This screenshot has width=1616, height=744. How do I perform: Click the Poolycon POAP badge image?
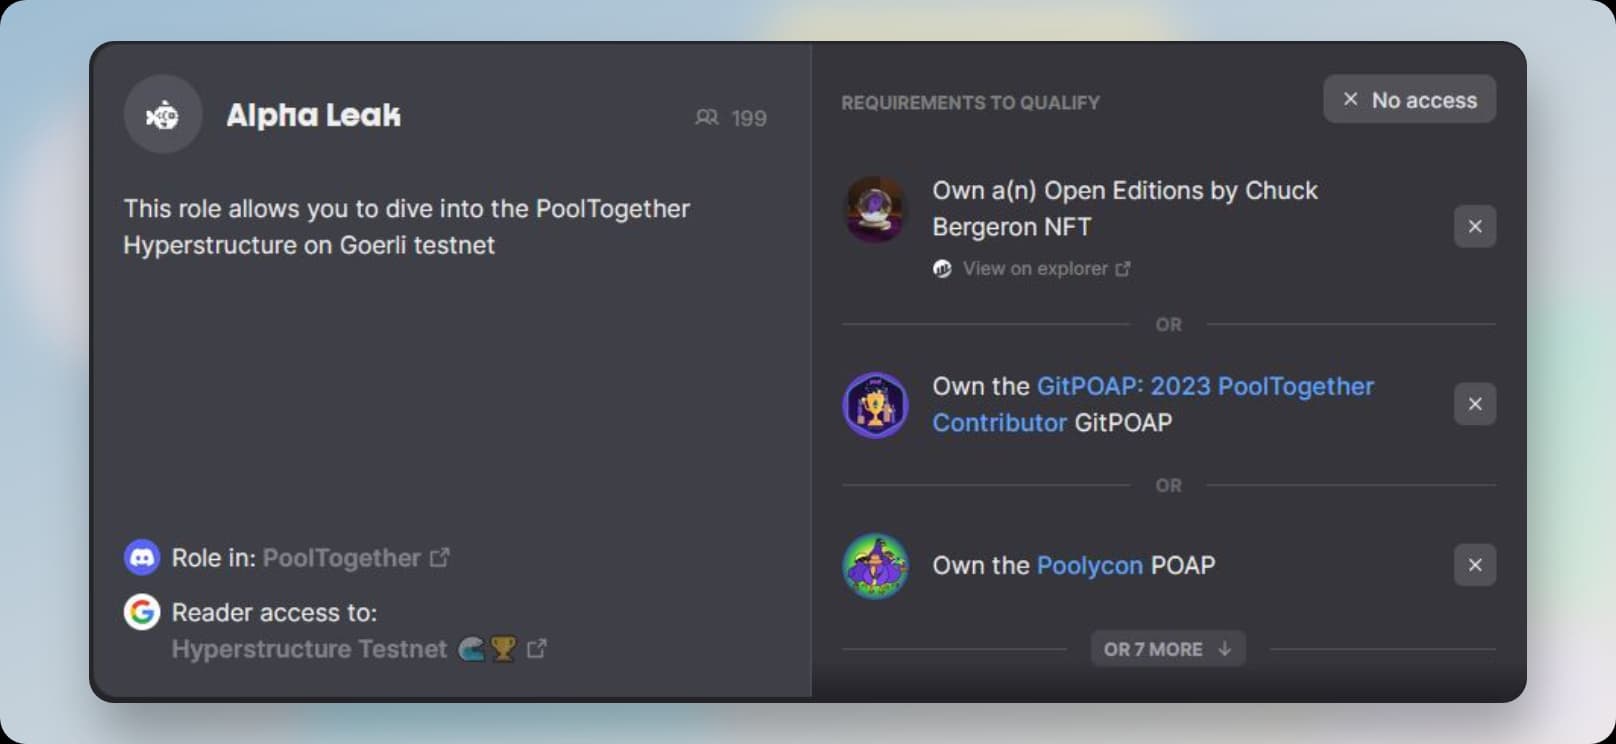click(x=876, y=566)
